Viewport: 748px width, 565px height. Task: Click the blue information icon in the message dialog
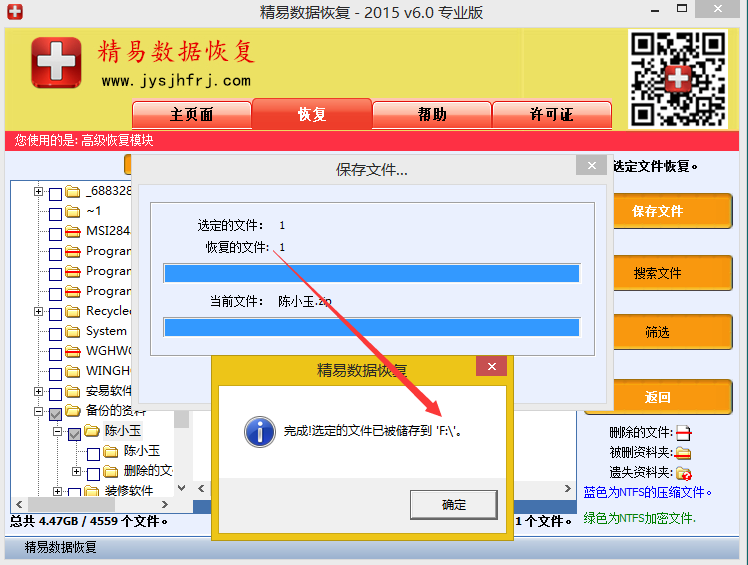pos(260,431)
